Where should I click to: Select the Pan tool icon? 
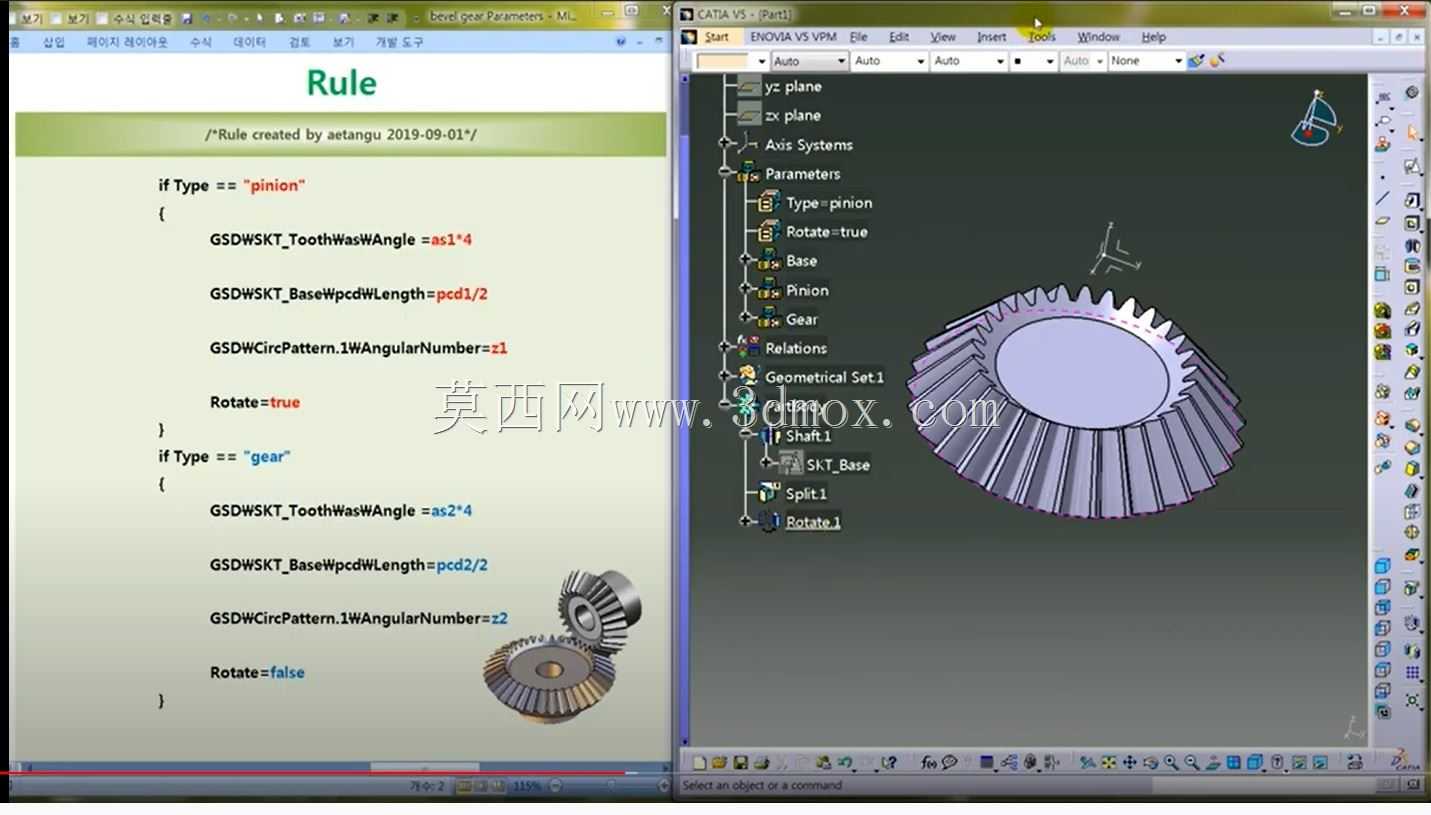pos(1130,763)
